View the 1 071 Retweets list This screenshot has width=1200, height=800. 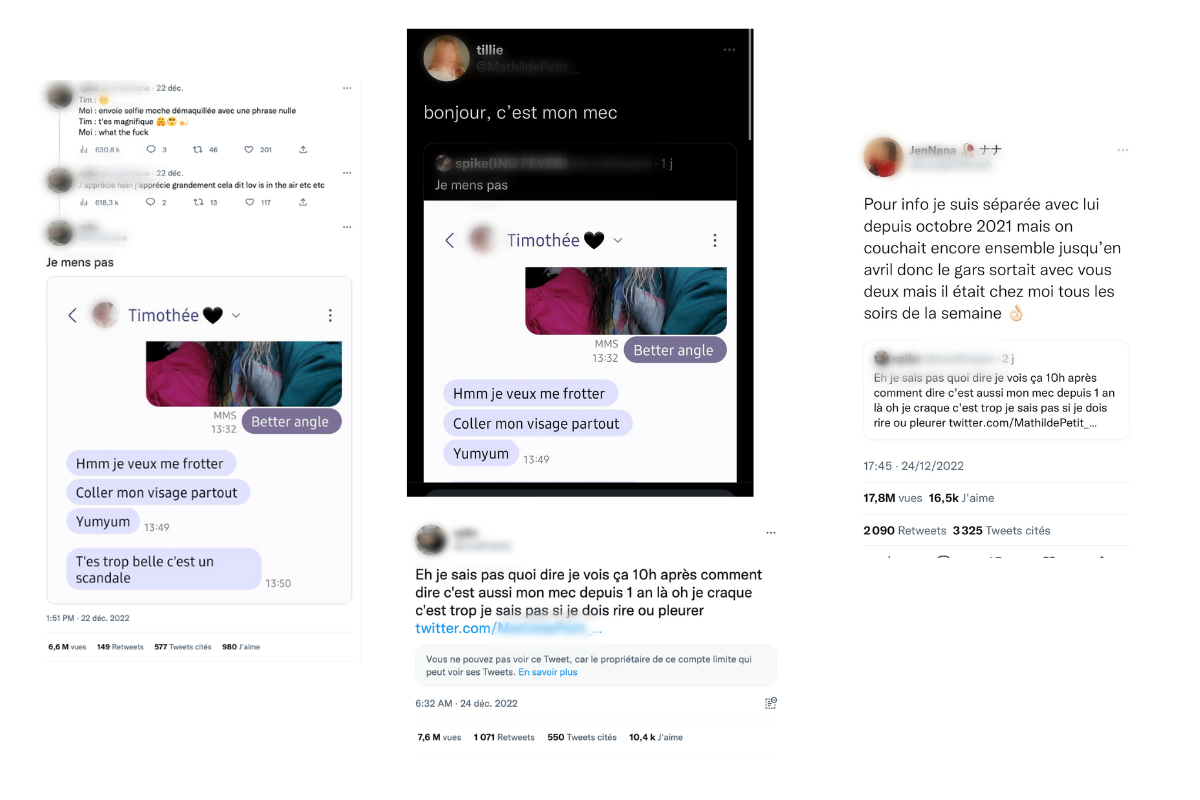tap(504, 737)
